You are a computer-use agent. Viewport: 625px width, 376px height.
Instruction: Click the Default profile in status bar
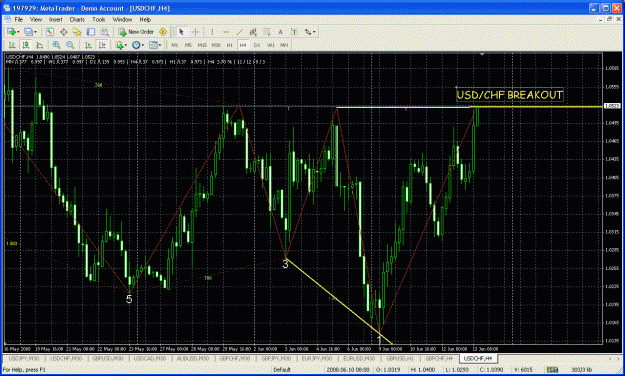(x=282, y=370)
